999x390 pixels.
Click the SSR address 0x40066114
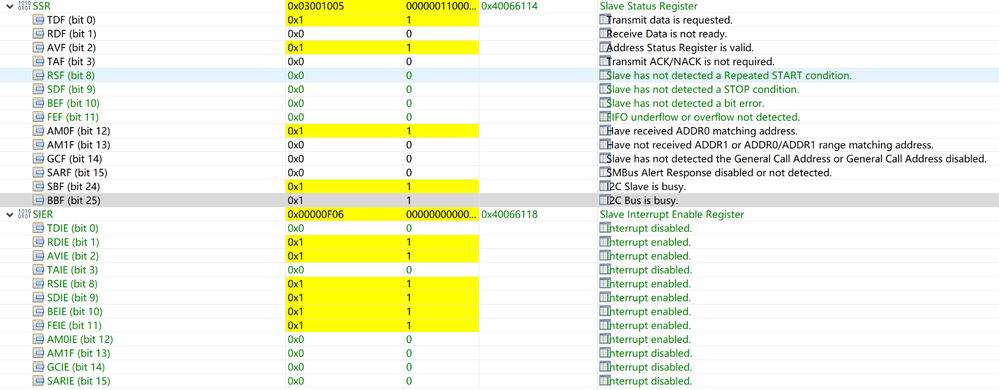coord(510,6)
